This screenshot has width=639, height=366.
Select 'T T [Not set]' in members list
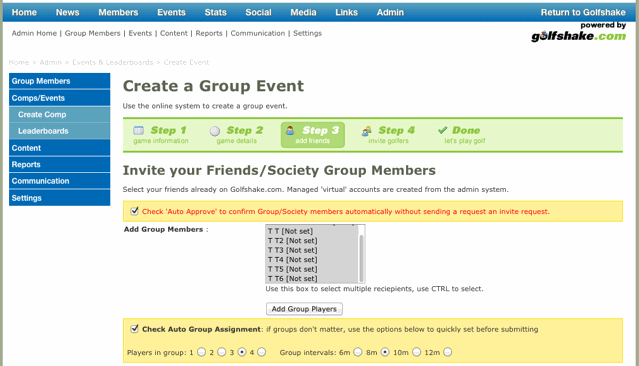click(312, 231)
